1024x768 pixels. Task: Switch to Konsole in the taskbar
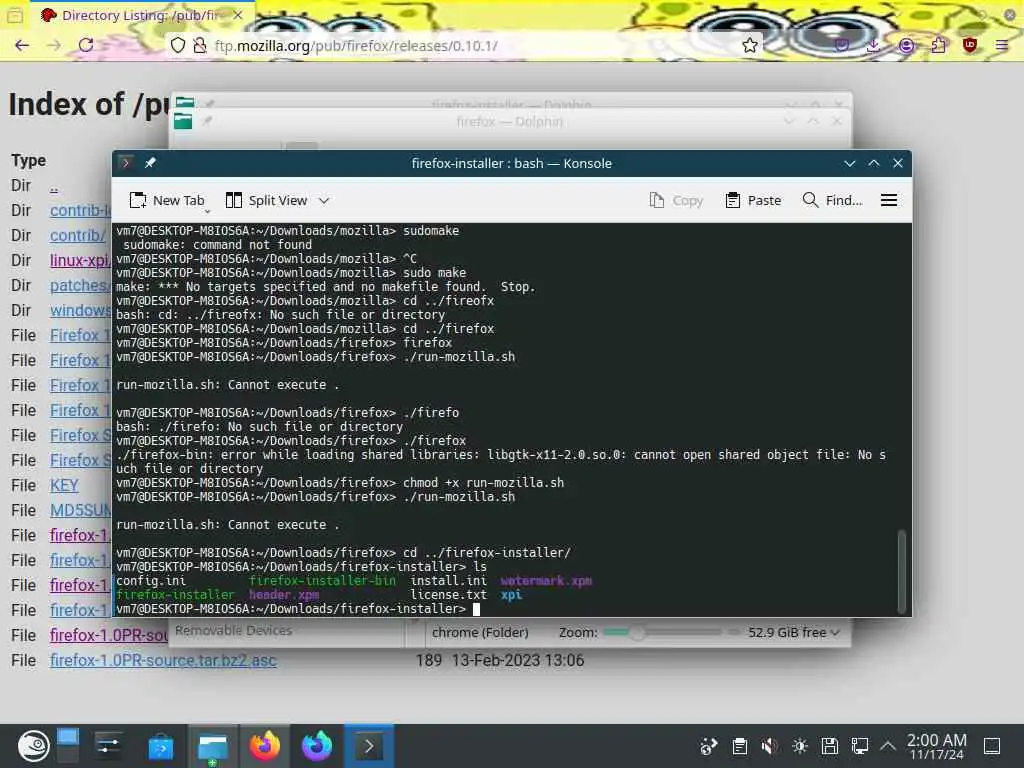coord(369,746)
